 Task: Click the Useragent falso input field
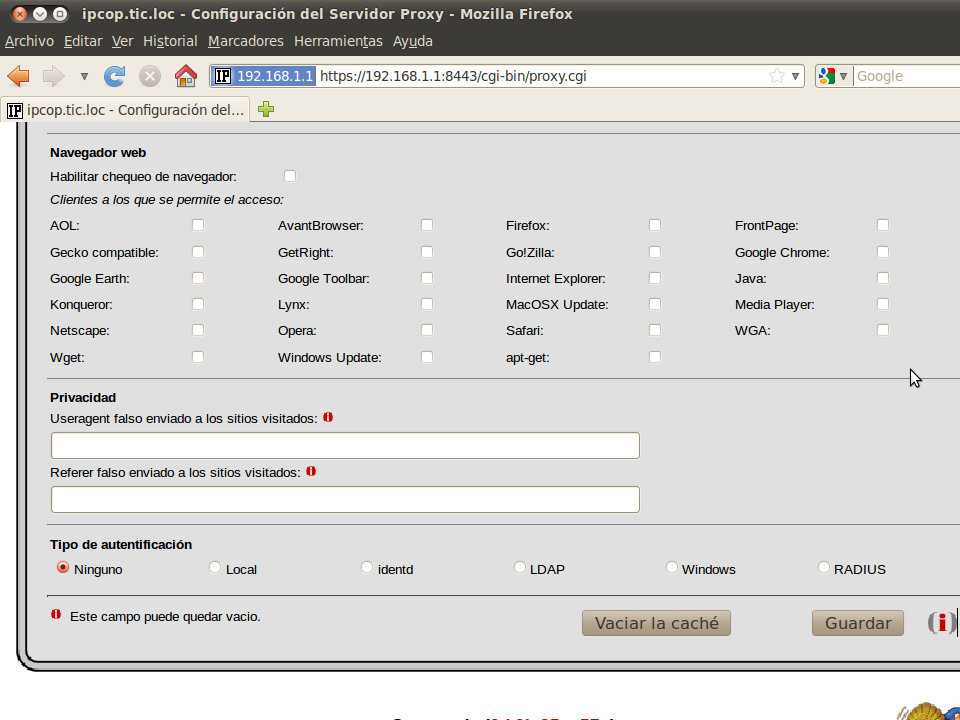tap(345, 446)
